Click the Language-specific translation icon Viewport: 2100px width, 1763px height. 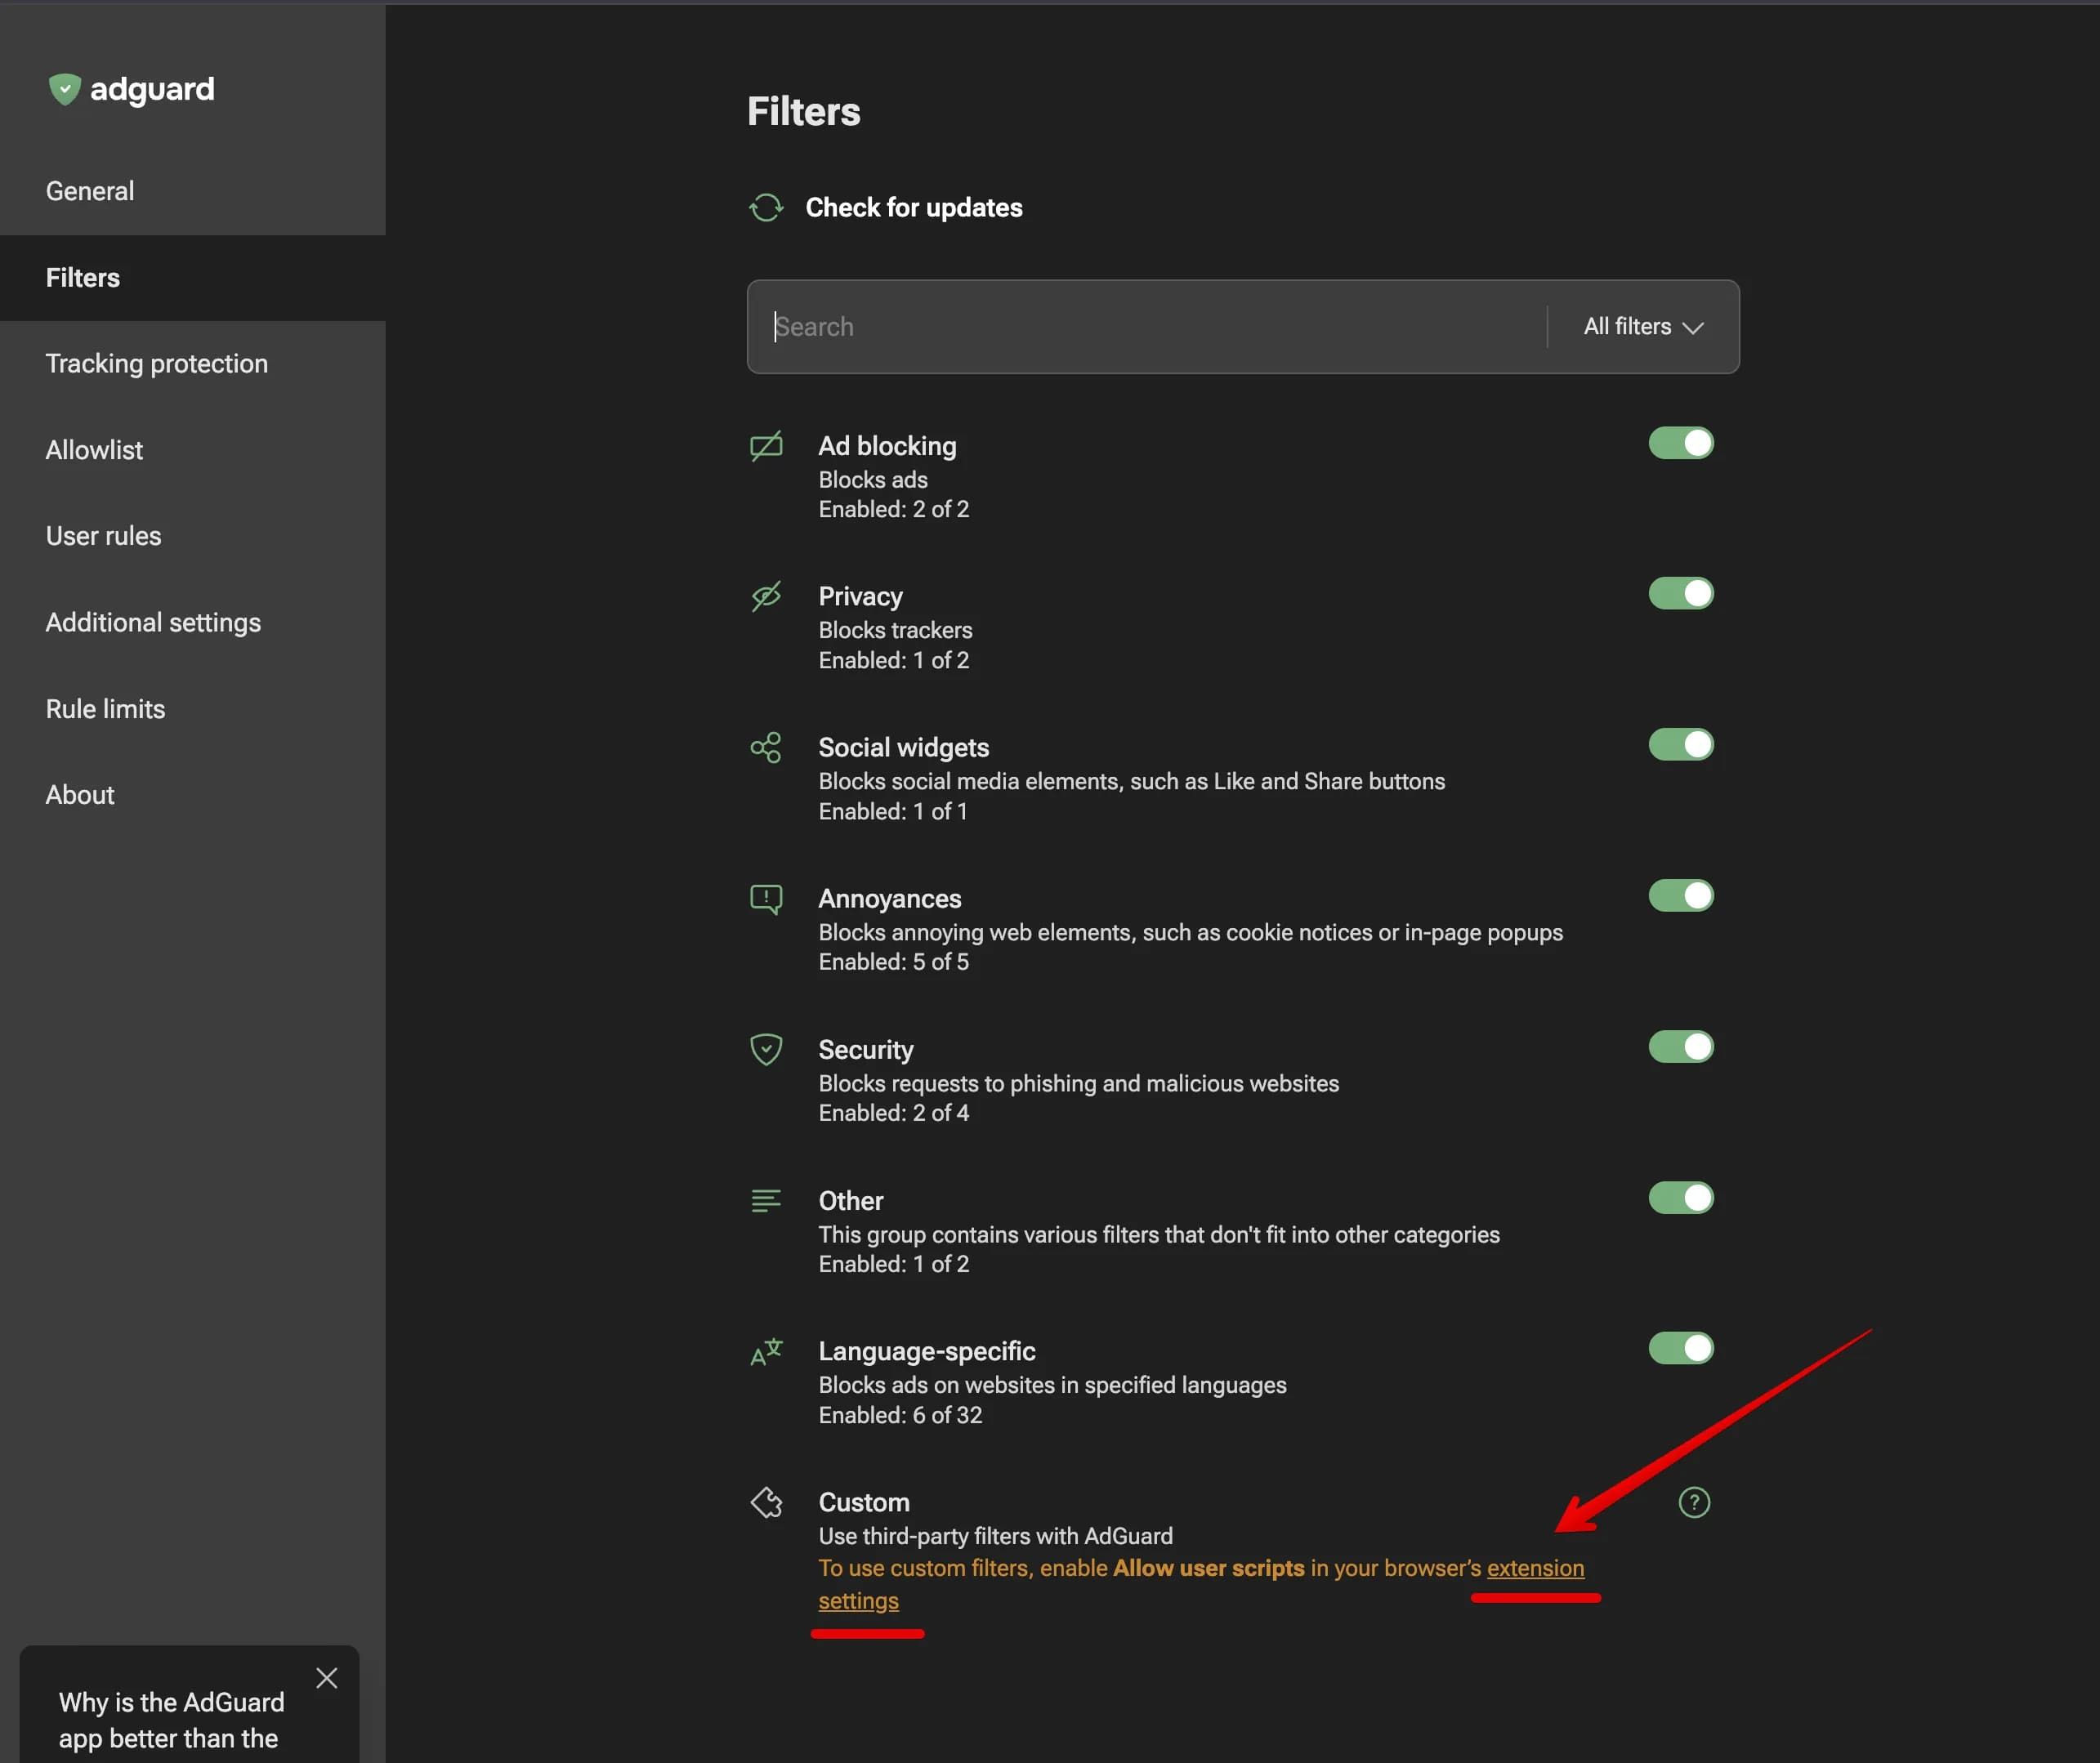pyautogui.click(x=766, y=1351)
